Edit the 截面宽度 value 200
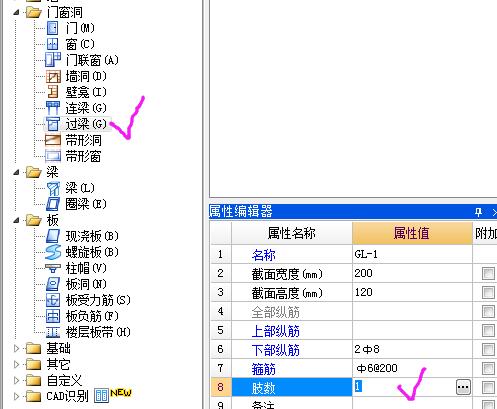Screen dimensions: 497x409 (x=412, y=274)
